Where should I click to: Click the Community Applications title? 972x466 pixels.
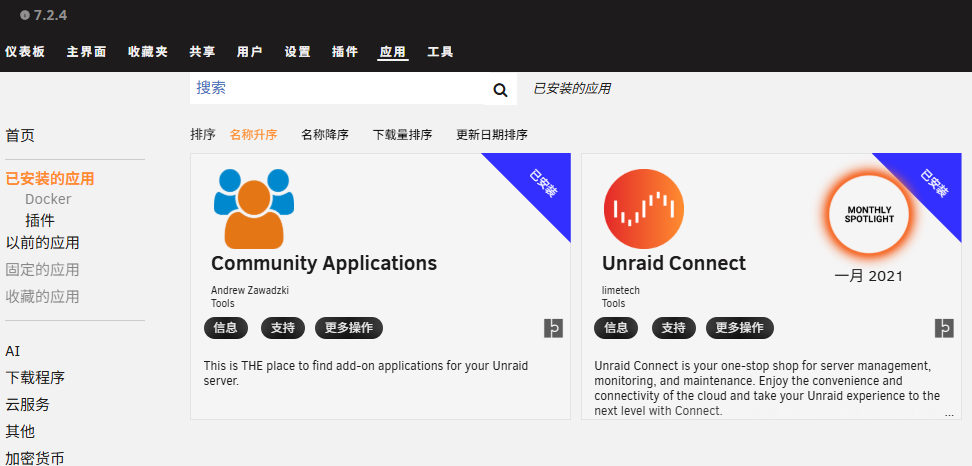tap(324, 264)
